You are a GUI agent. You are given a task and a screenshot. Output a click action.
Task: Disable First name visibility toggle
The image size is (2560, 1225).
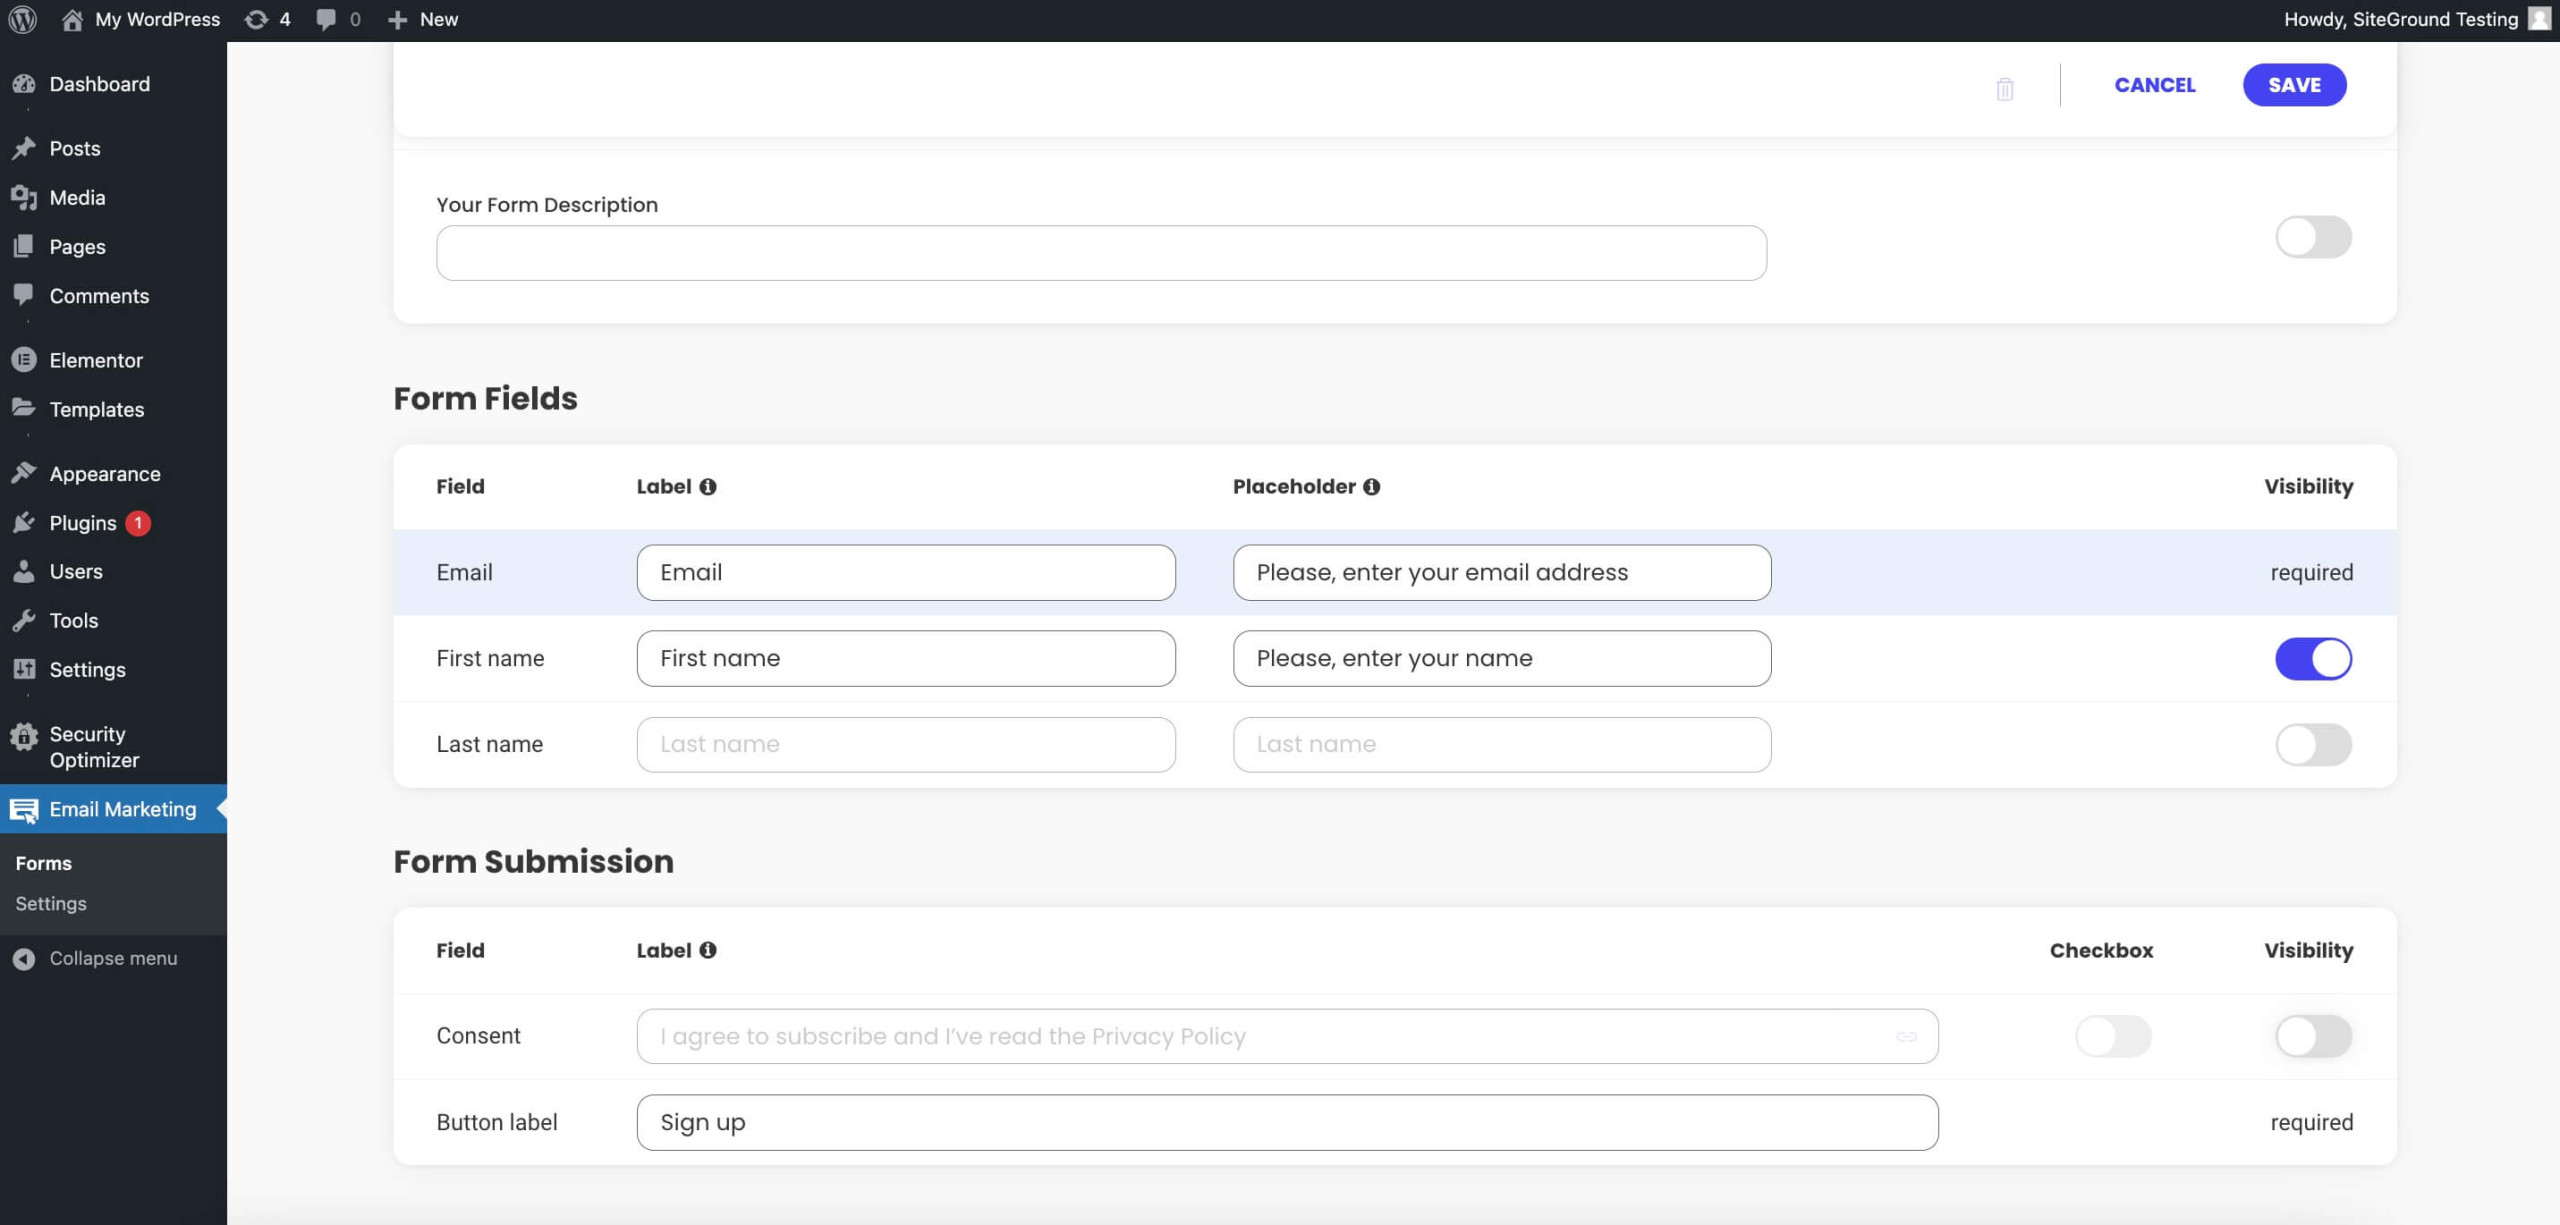pyautogui.click(x=2313, y=658)
